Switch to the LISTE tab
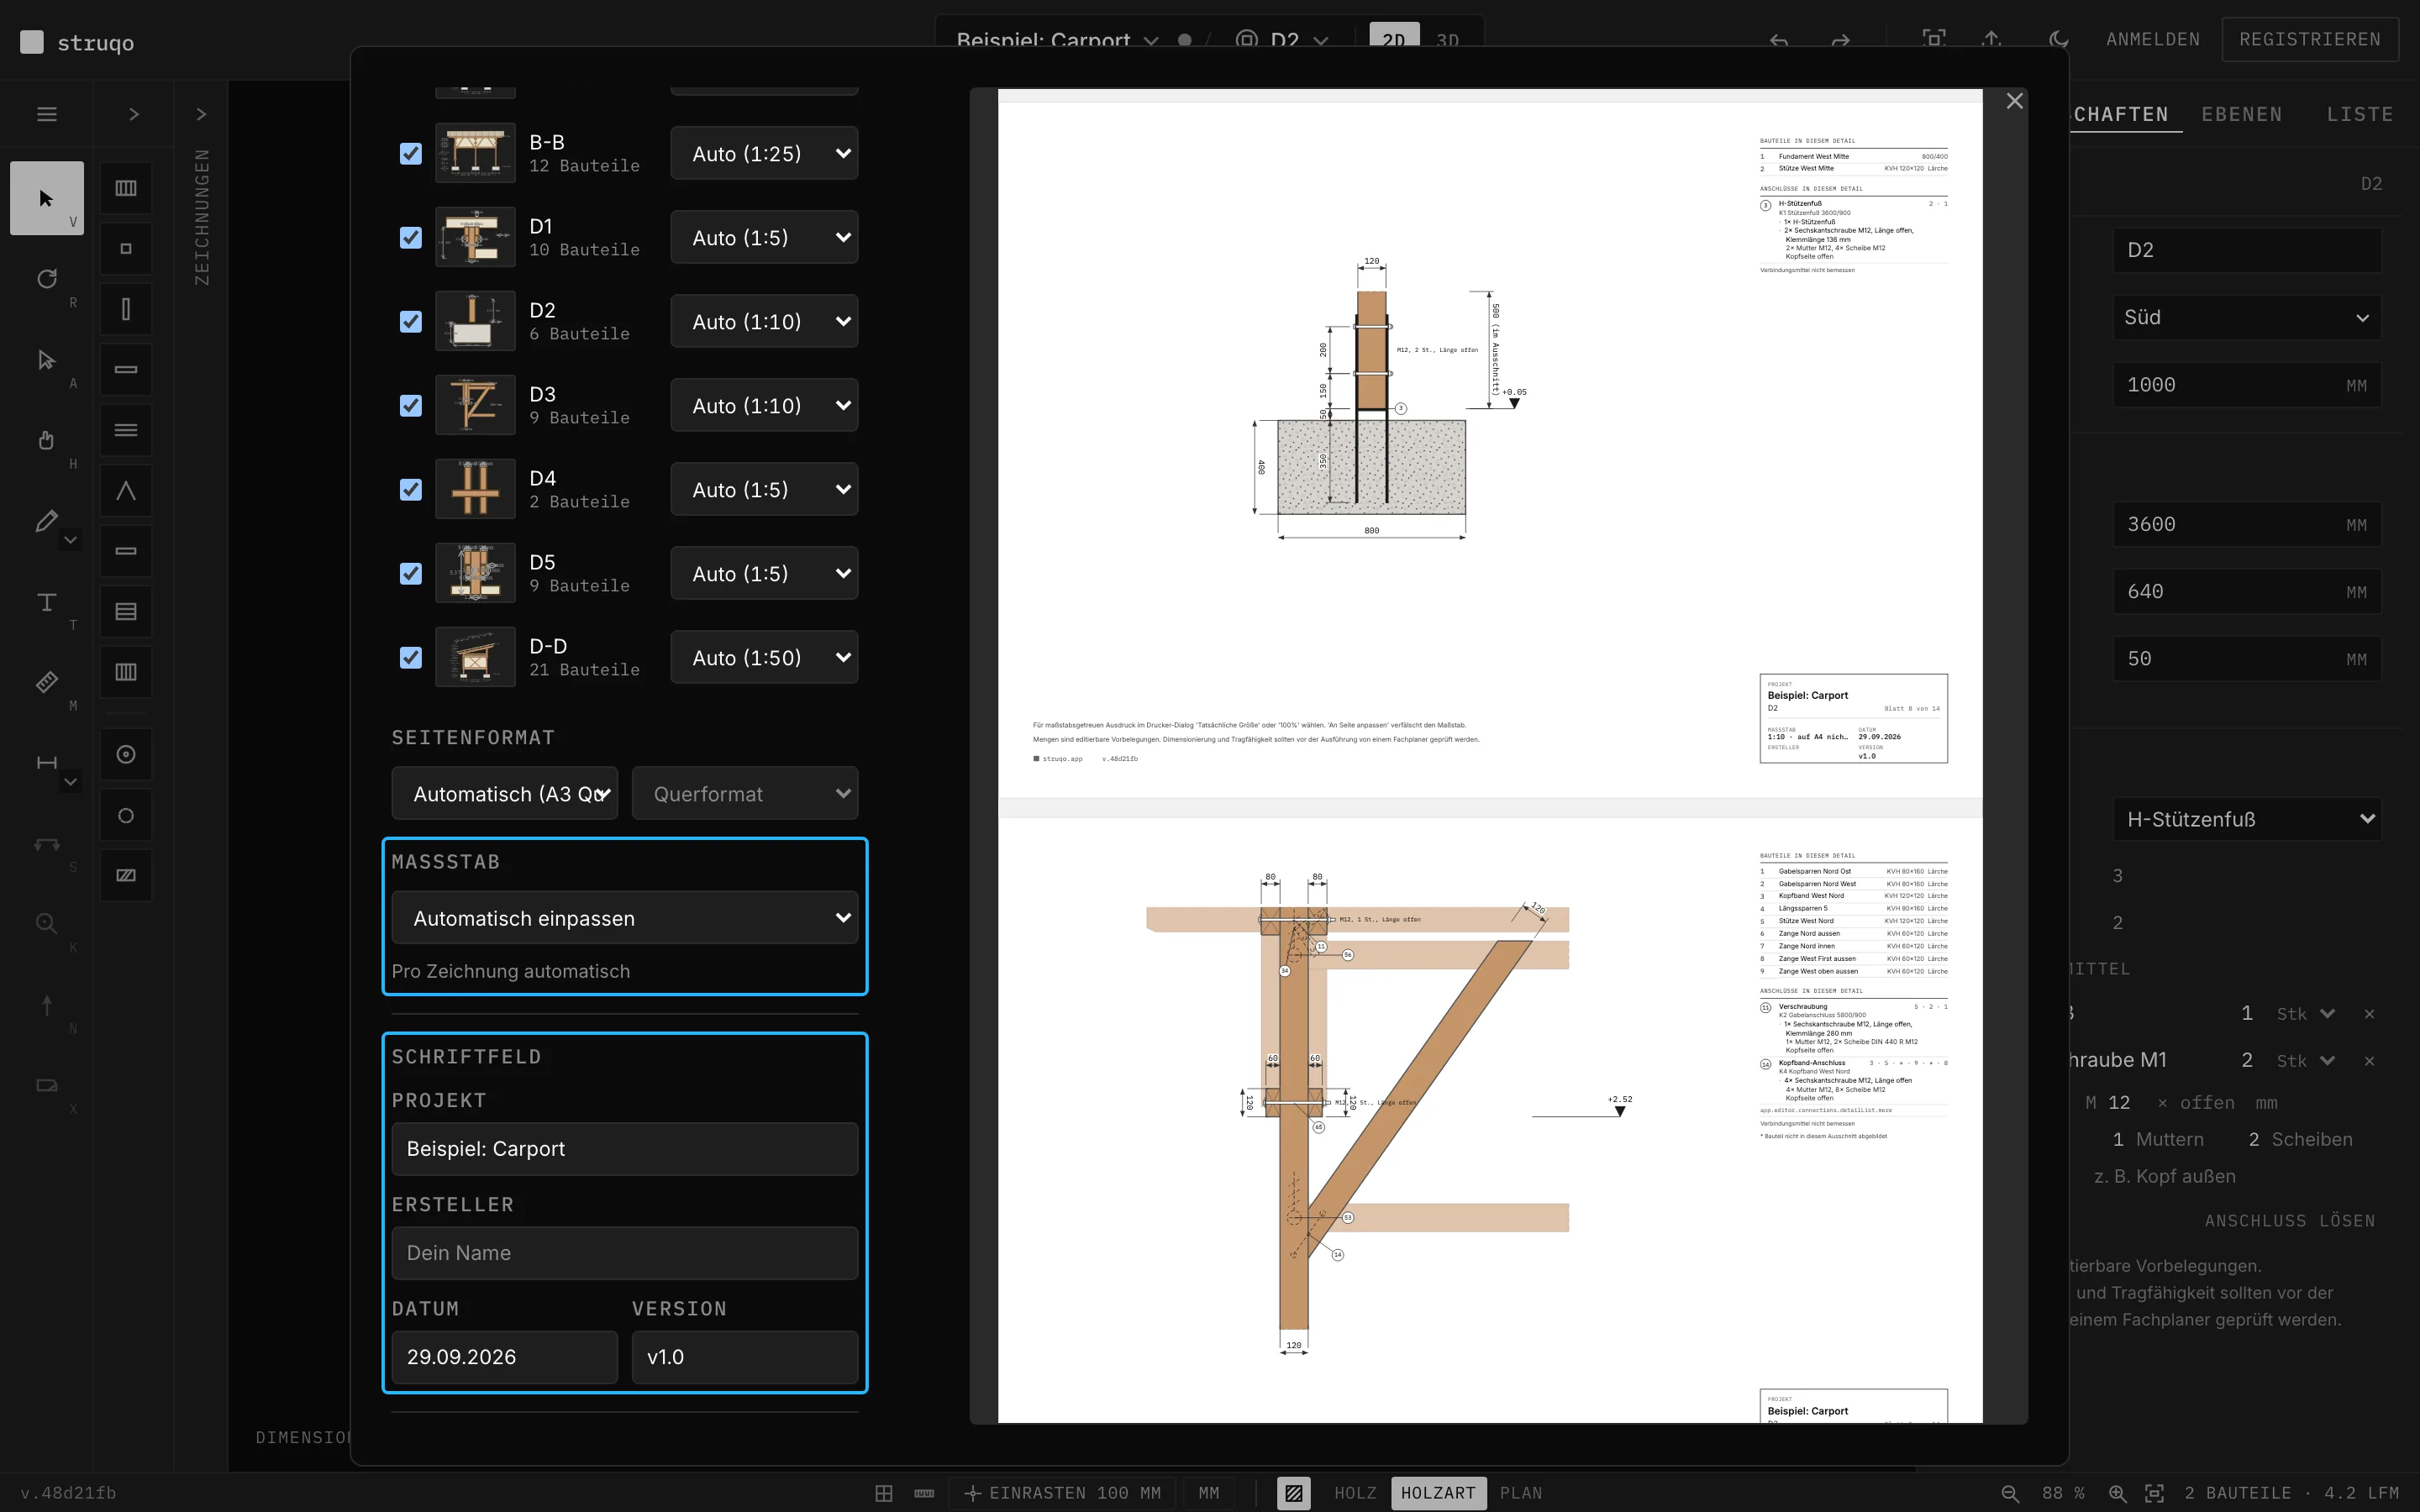Viewport: 2420px width, 1512px height. [x=2360, y=114]
